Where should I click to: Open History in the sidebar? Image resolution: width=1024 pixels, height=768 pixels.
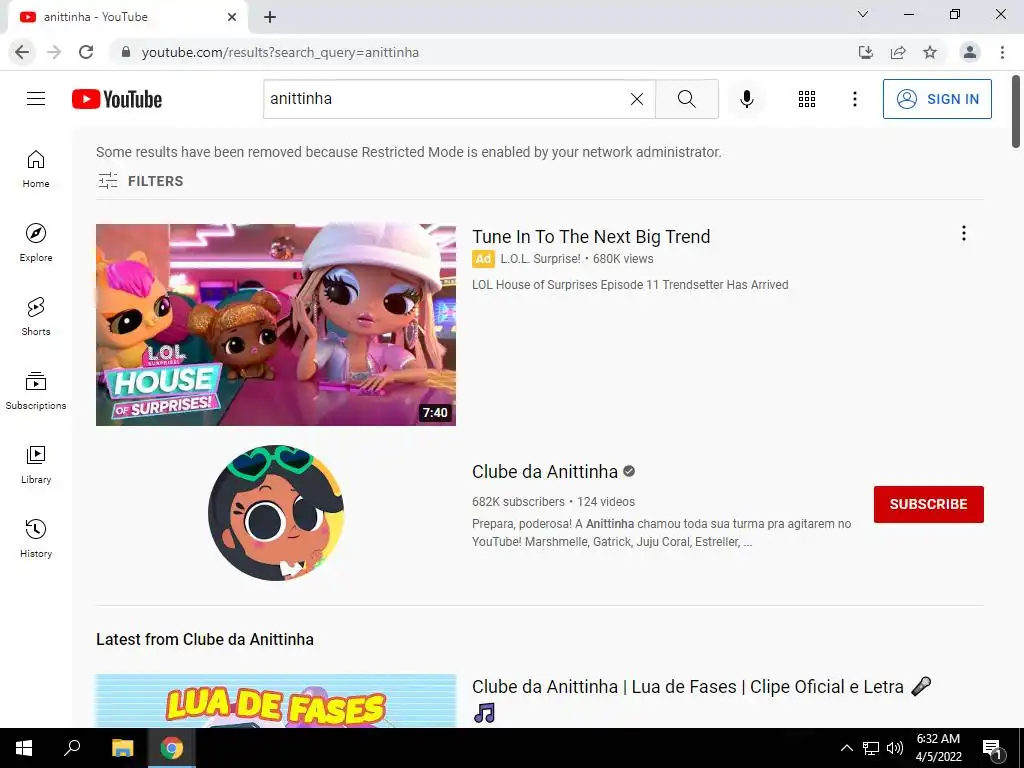pos(36,538)
